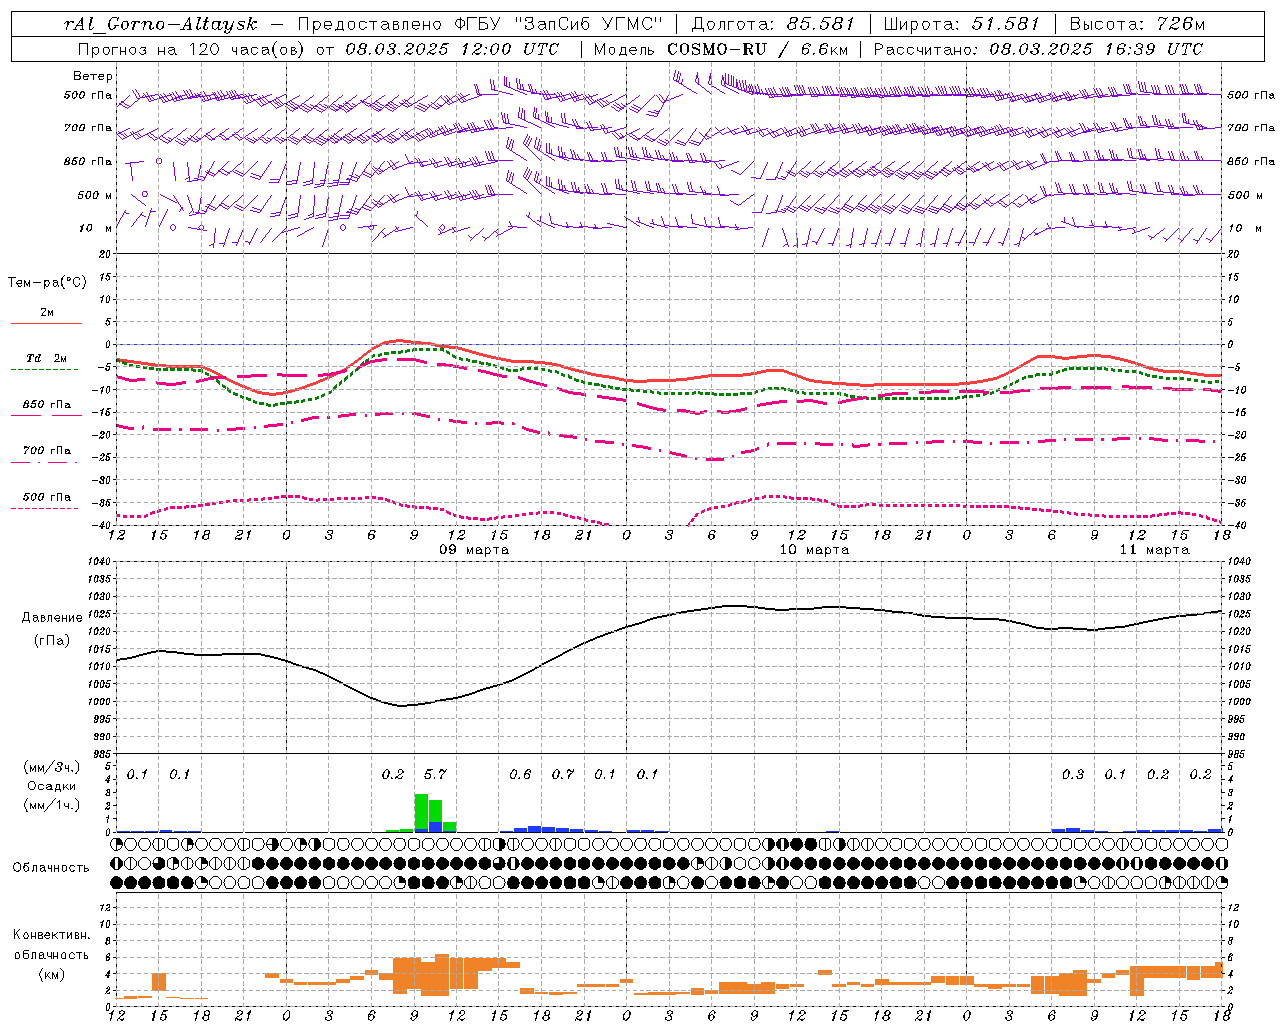The width and height of the screenshot is (1280, 1024).
Task: Click the '(мм/1ч.)' unit label
Action: pyautogui.click(x=50, y=805)
